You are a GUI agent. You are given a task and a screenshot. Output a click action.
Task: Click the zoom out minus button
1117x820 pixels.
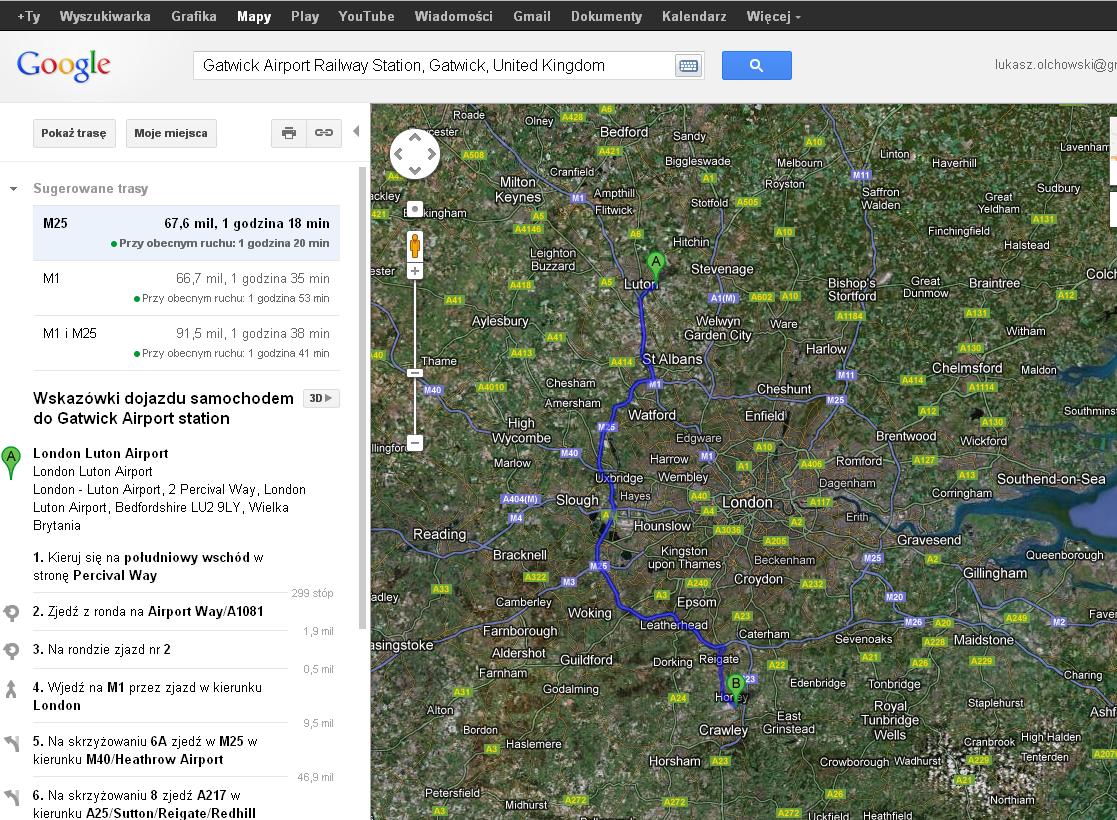(x=415, y=442)
